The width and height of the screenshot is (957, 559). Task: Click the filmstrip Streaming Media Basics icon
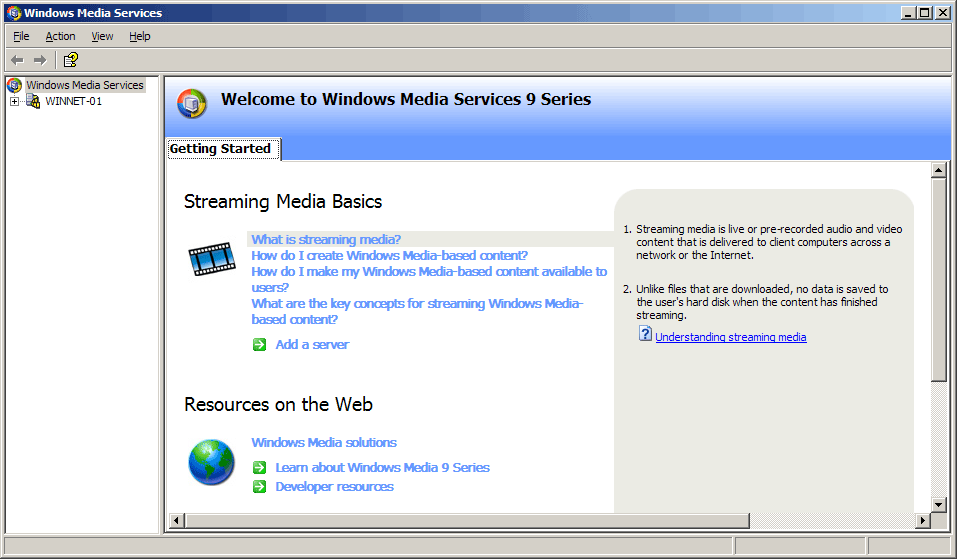click(x=212, y=259)
